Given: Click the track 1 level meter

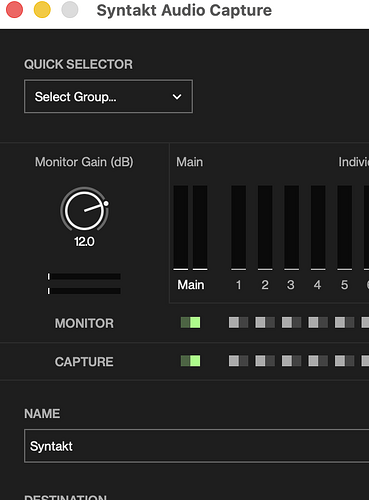Looking at the screenshot, I should click(x=239, y=228).
